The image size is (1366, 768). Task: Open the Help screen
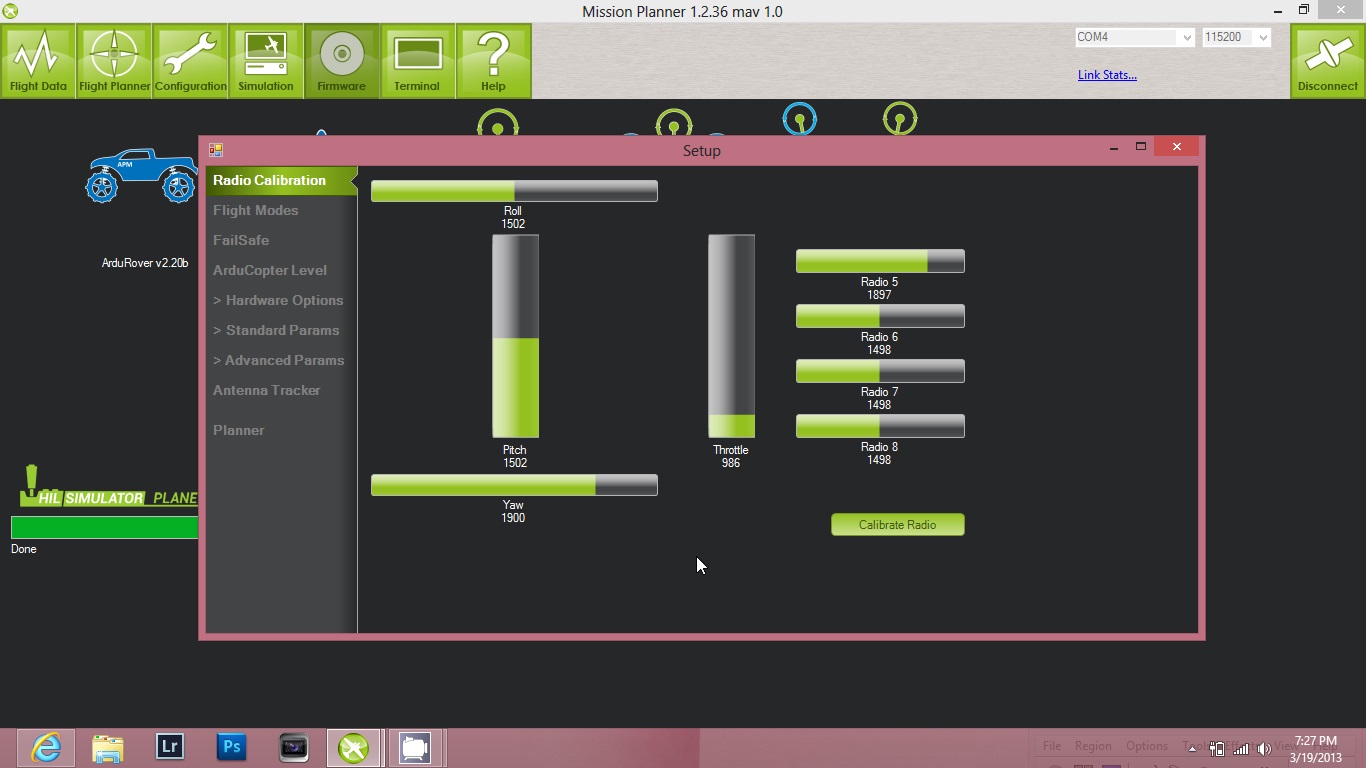(493, 61)
